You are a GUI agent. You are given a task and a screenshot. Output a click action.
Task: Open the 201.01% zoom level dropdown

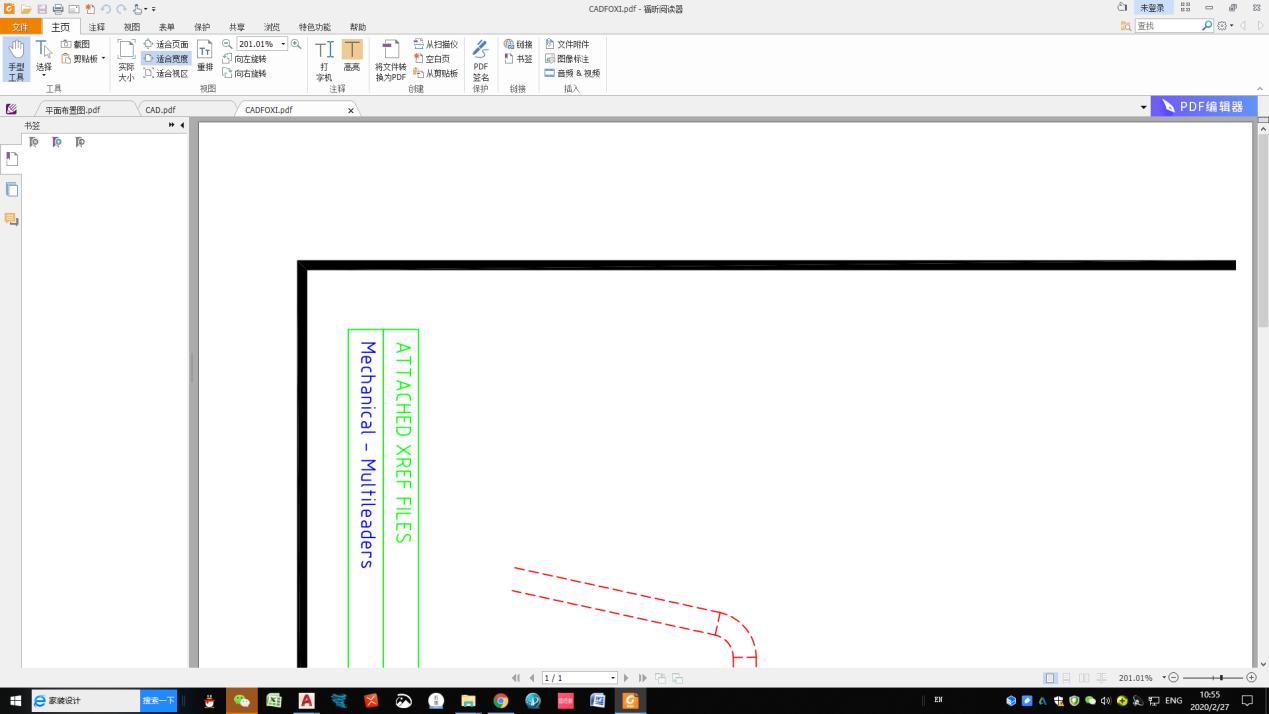284,44
